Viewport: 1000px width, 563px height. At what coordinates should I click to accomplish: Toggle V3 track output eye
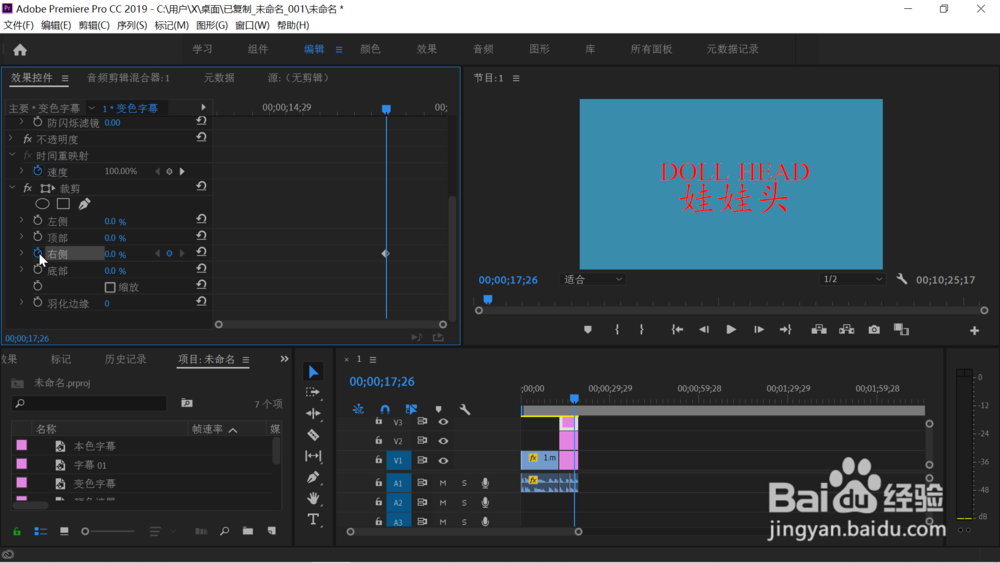(x=443, y=421)
